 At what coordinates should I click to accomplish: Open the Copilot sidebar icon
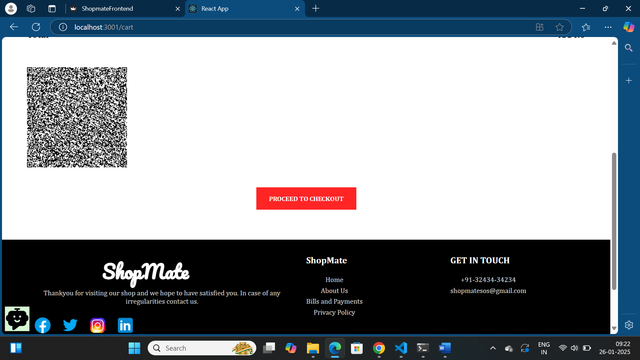(629, 27)
